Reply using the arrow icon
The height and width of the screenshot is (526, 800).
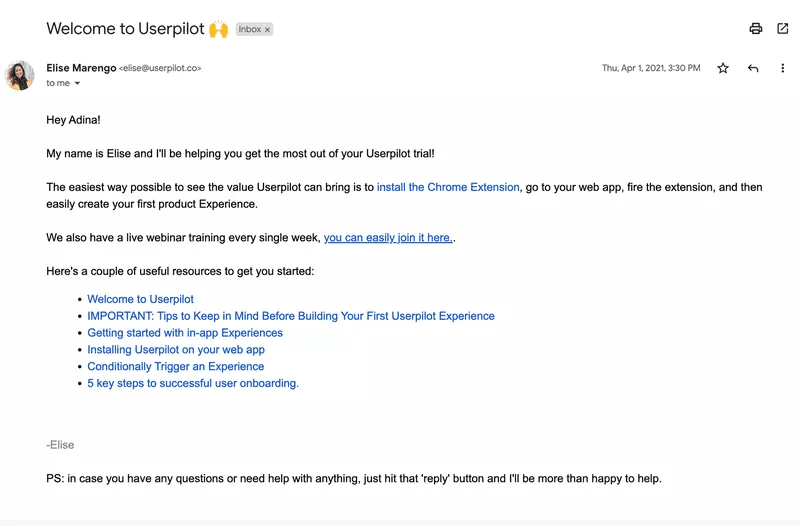[x=753, y=68]
